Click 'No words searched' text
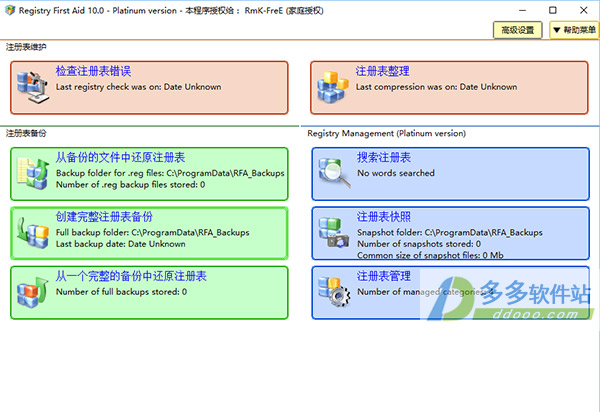This screenshot has height=412, width=600. pos(396,173)
